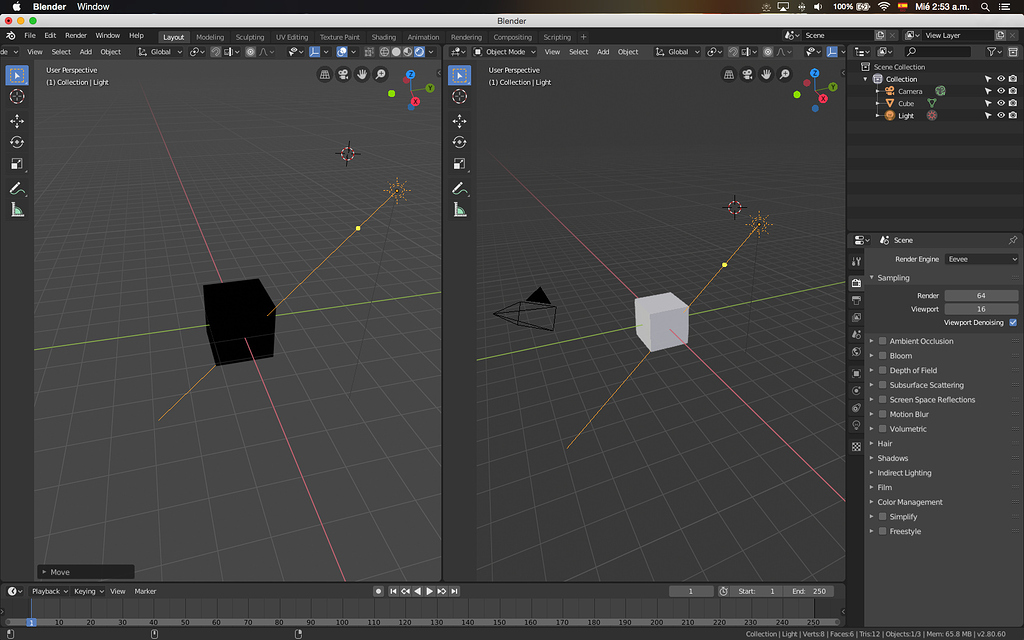Enable the Bloom checkbox
Image resolution: width=1024 pixels, height=640 pixels.
click(882, 356)
